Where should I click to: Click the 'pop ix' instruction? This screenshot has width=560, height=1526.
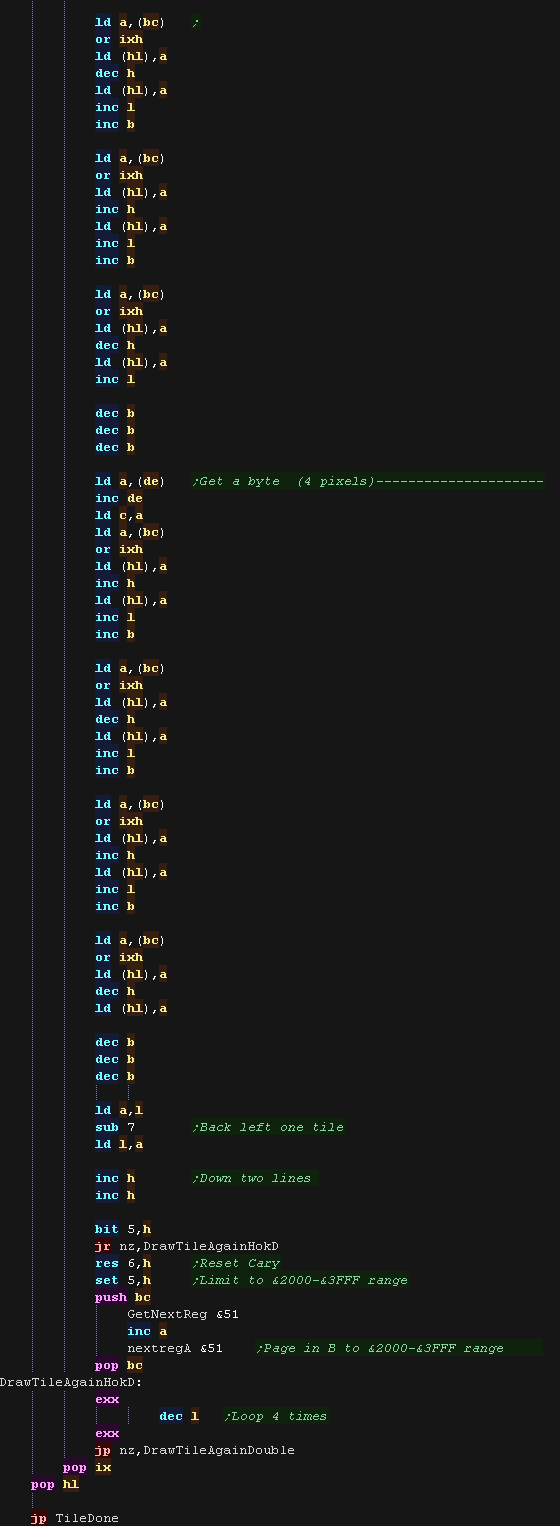[x=87, y=1467]
